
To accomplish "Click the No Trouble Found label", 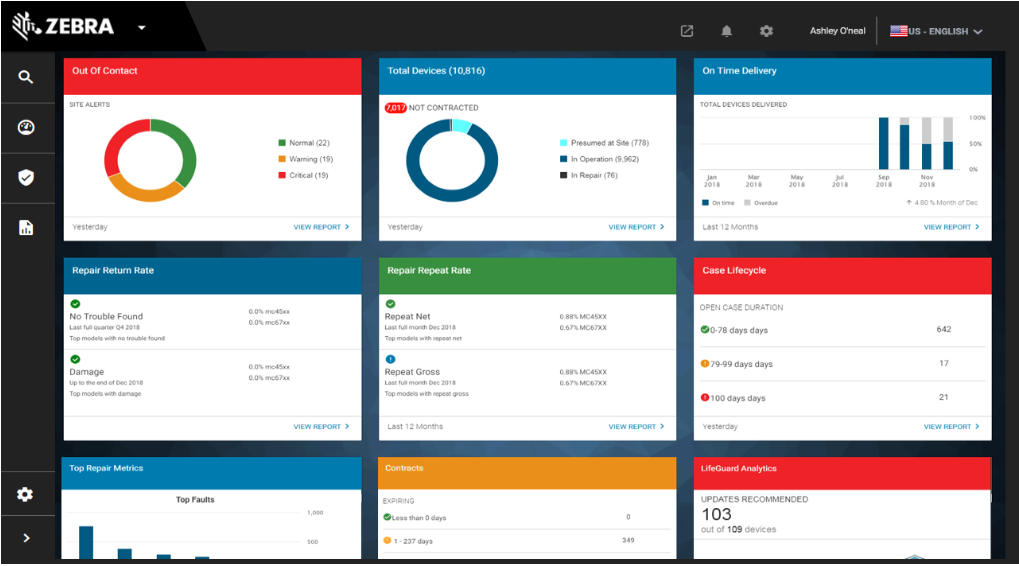I will tap(106, 316).
